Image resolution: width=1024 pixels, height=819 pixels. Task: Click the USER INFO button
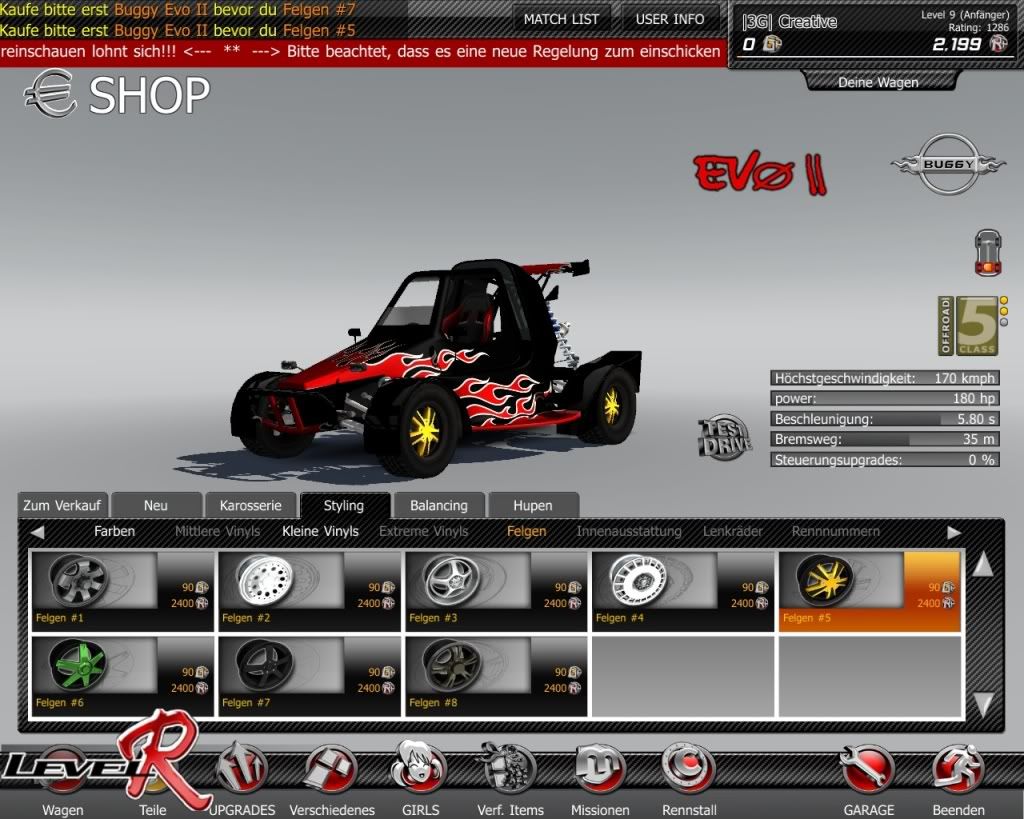coord(669,19)
